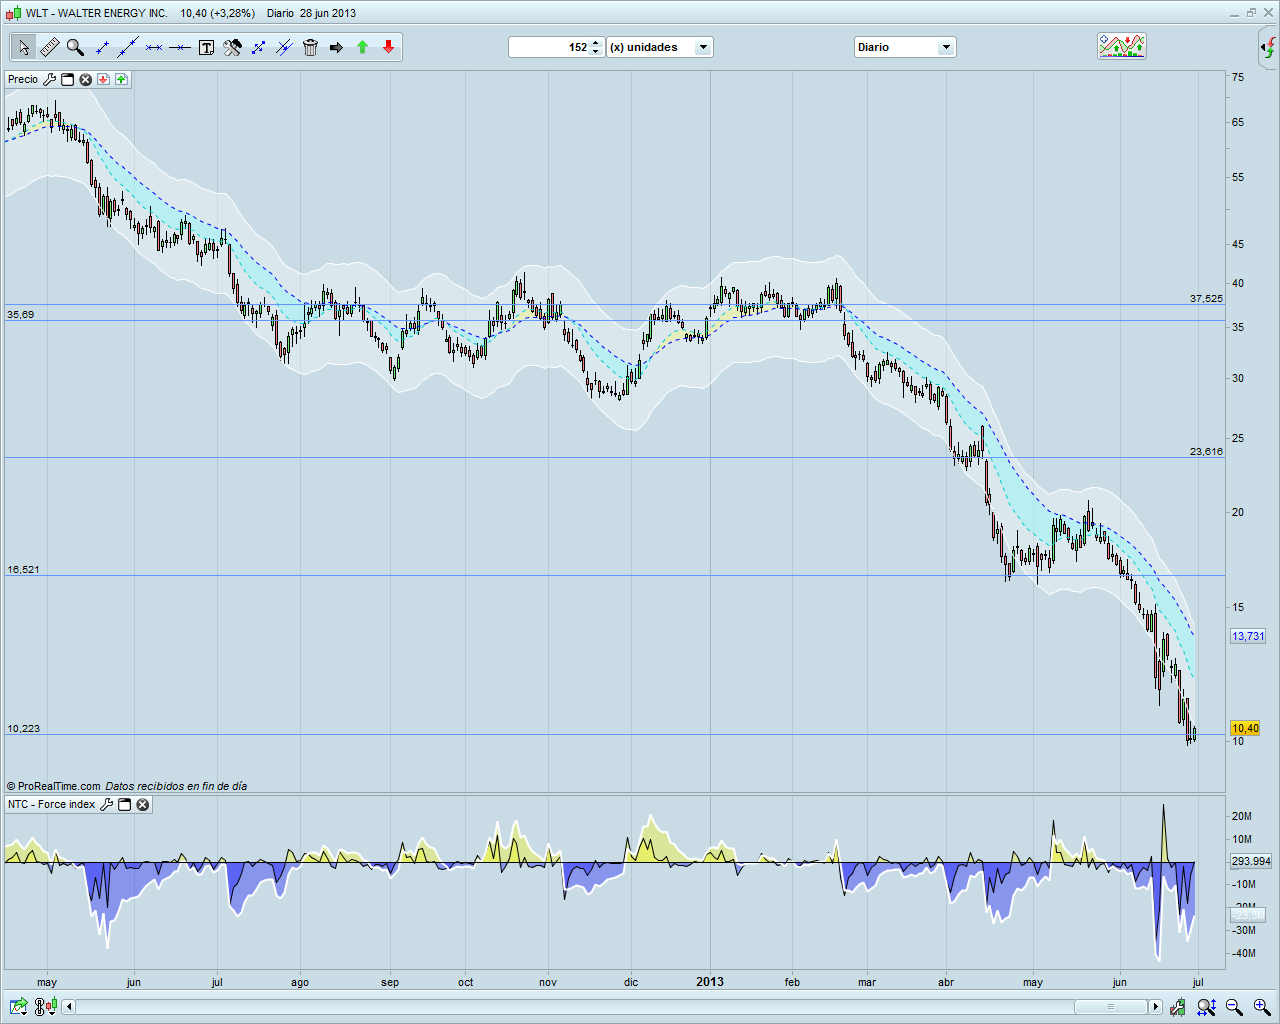Viewport: 1280px width, 1024px height.
Task: Open the units type dropdown
Action: [703, 47]
